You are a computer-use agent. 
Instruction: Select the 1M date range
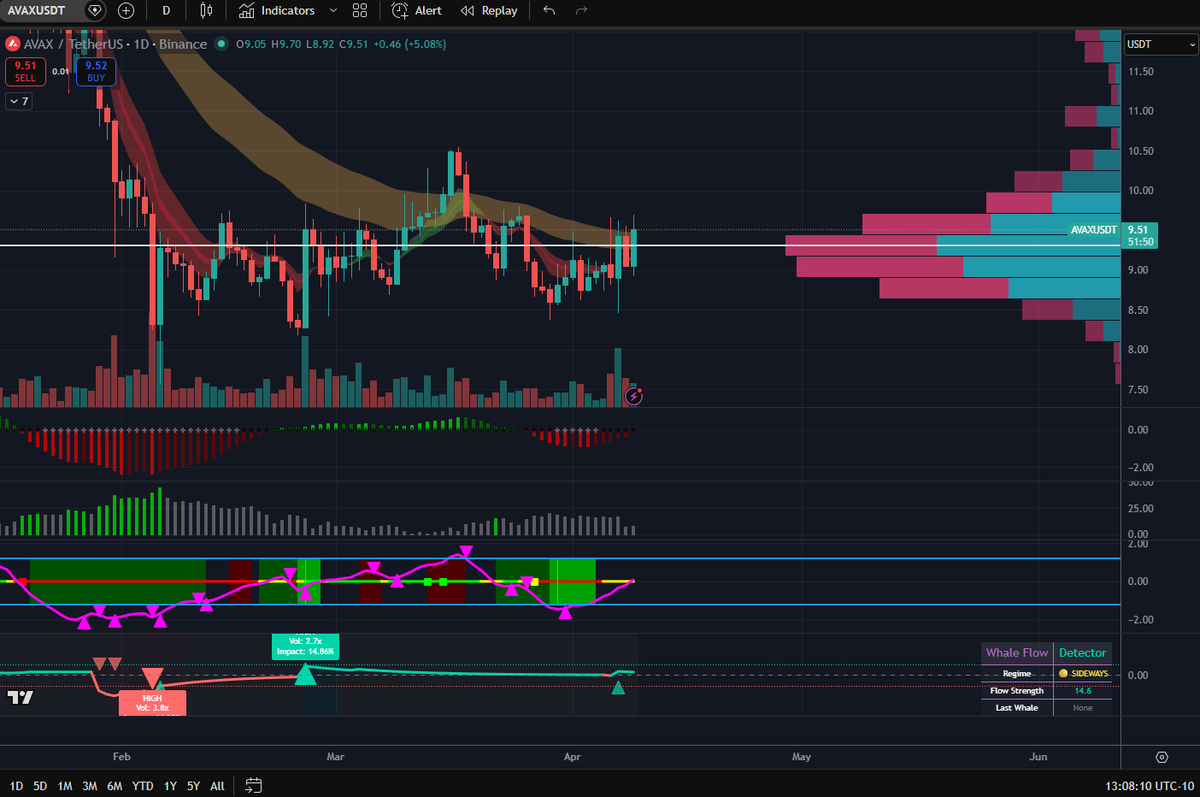point(65,786)
